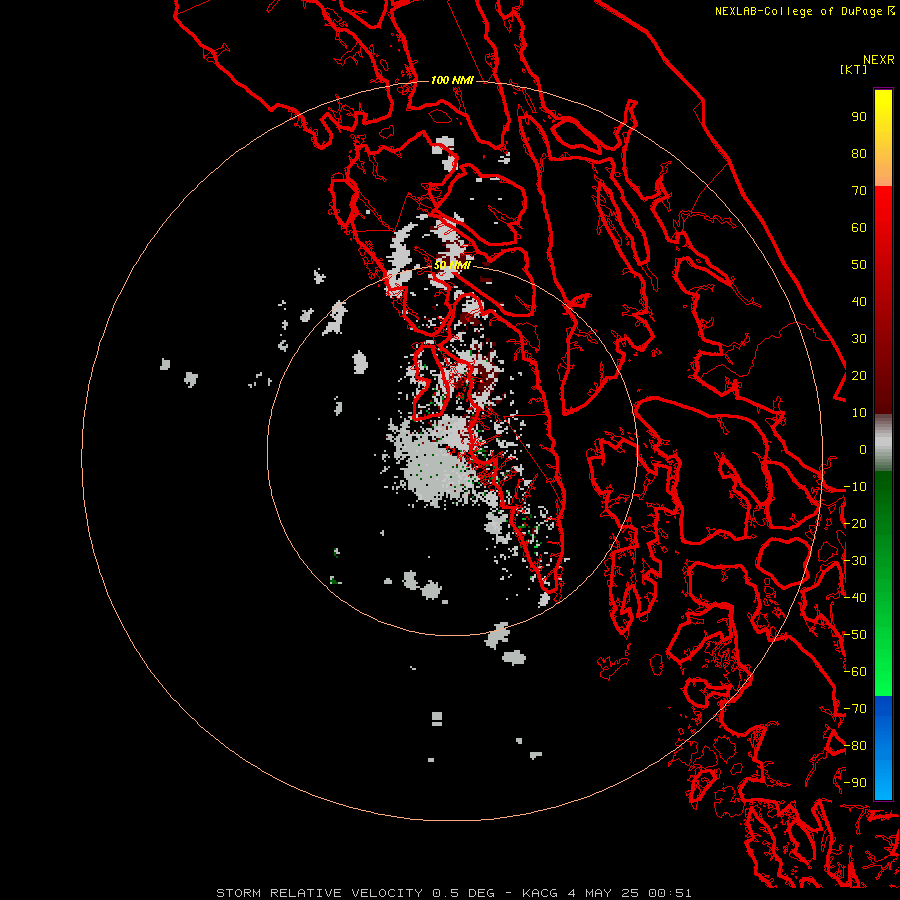The image size is (900, 900).
Task: Click the -20 value on velocity scale
Action: (x=855, y=524)
